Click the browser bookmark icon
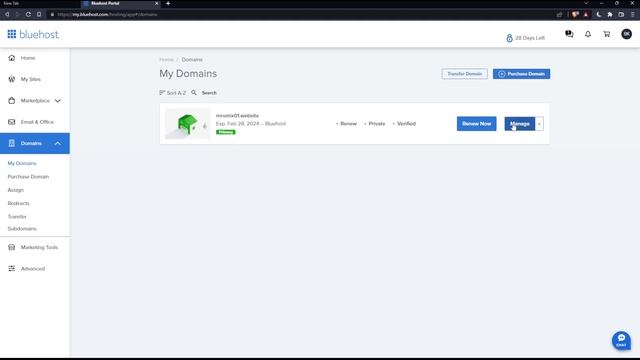This screenshot has width=640, height=360. pos(39,14)
